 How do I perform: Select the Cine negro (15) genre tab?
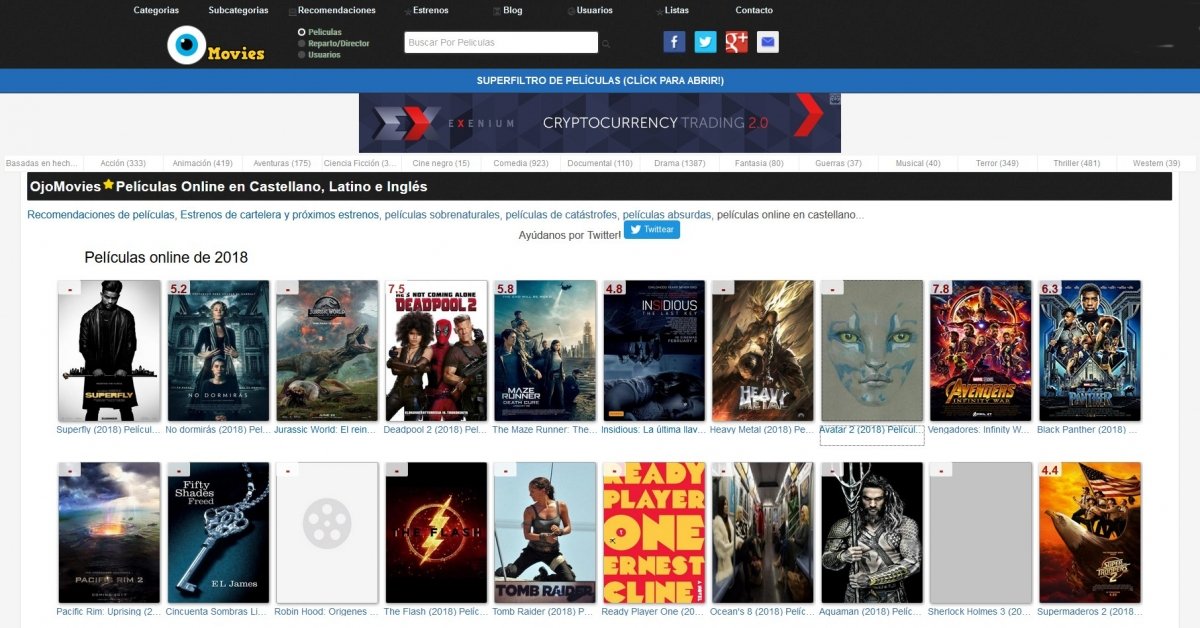coord(441,163)
